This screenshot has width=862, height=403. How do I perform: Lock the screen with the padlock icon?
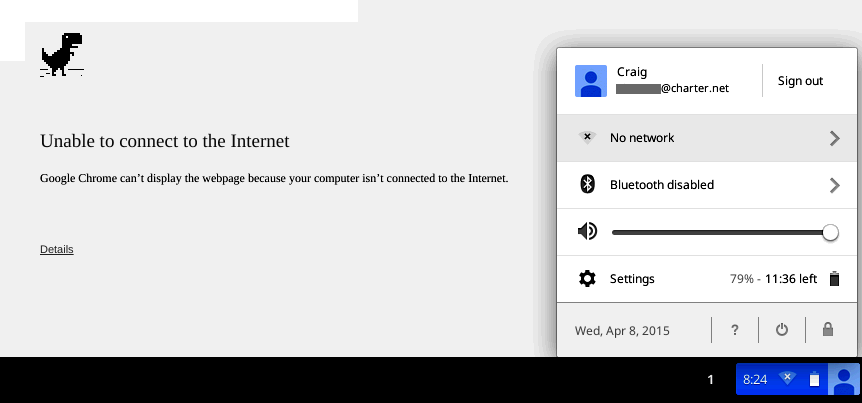tap(828, 330)
